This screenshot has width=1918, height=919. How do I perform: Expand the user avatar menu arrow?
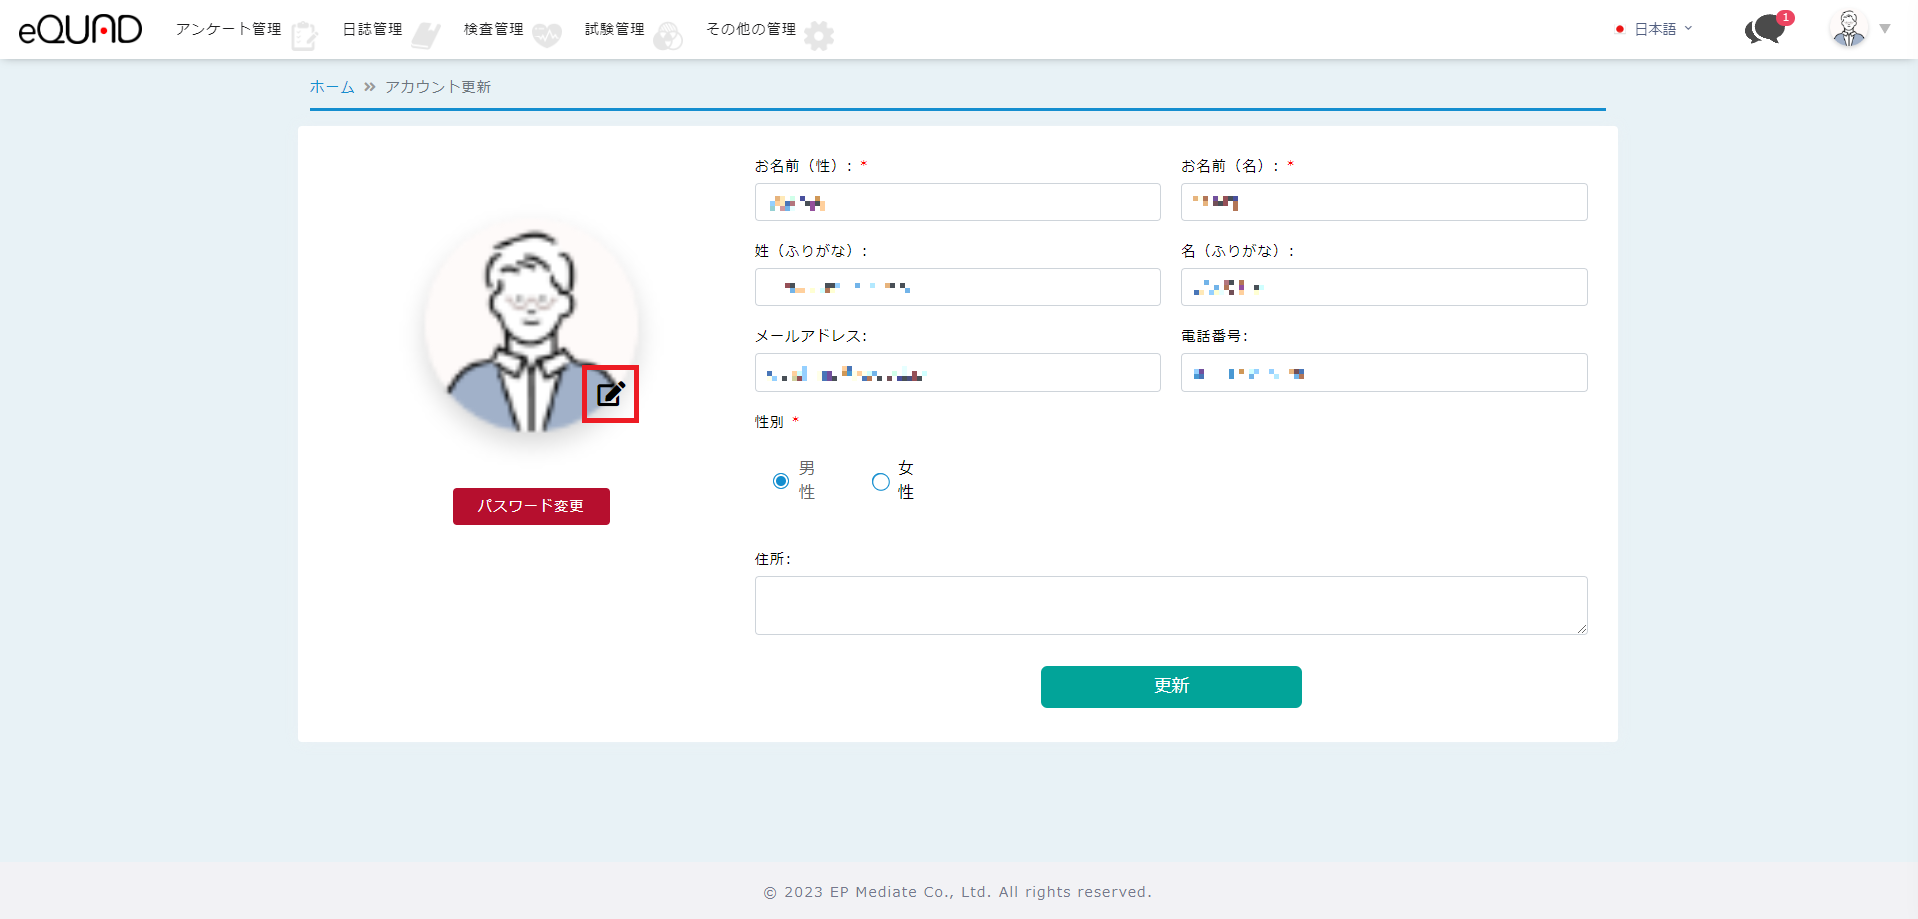pyautogui.click(x=1885, y=29)
